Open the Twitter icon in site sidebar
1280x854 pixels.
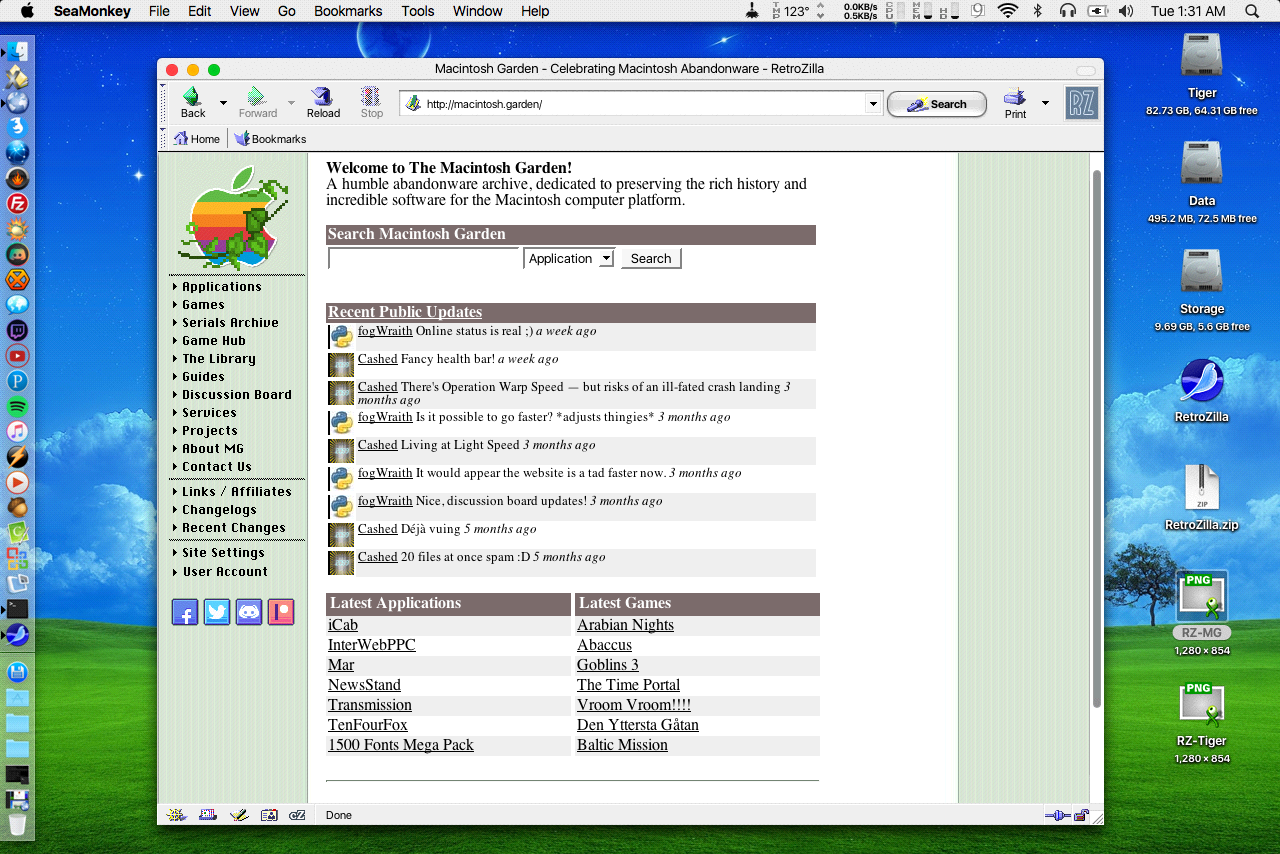(217, 612)
